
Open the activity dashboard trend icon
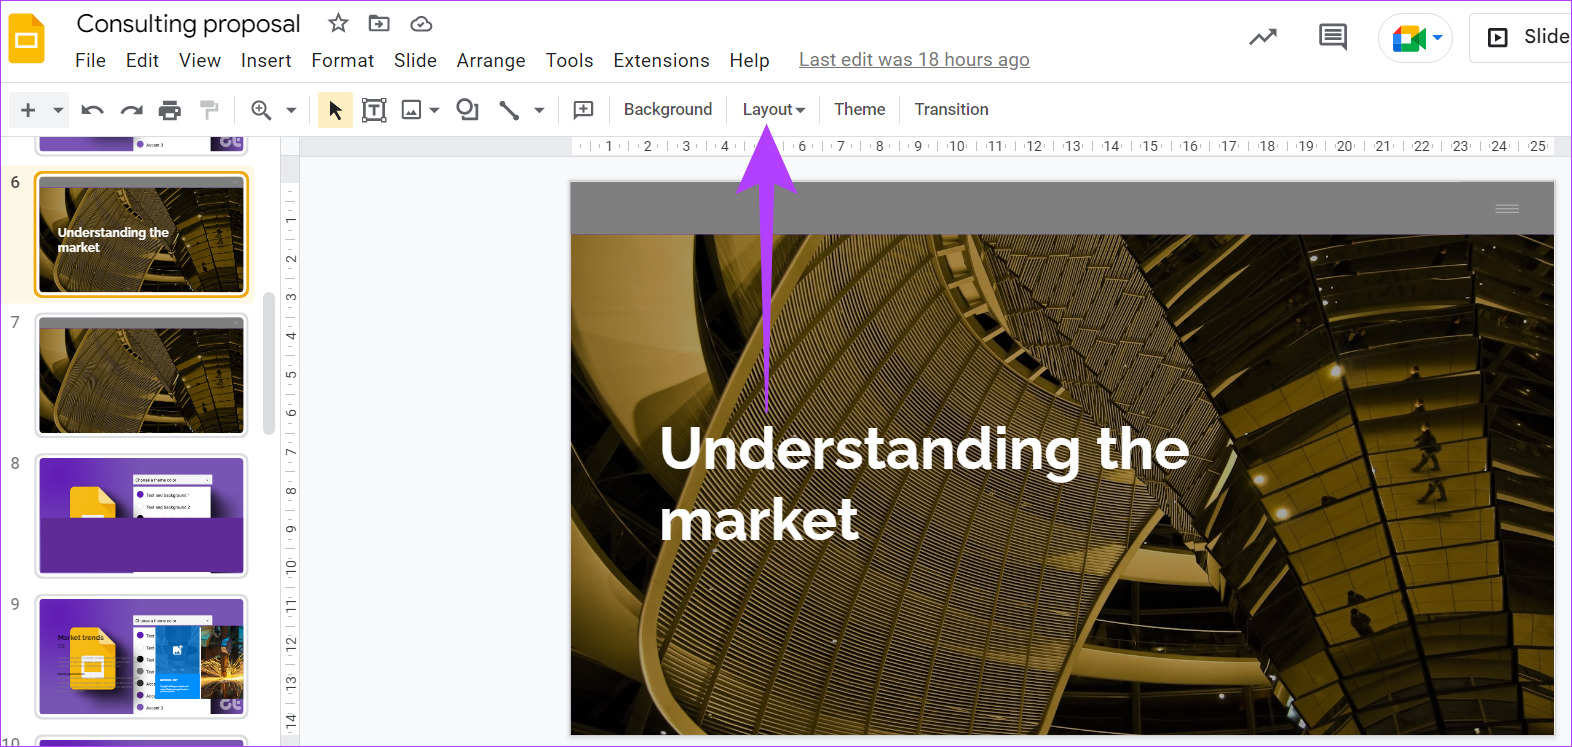point(1263,37)
